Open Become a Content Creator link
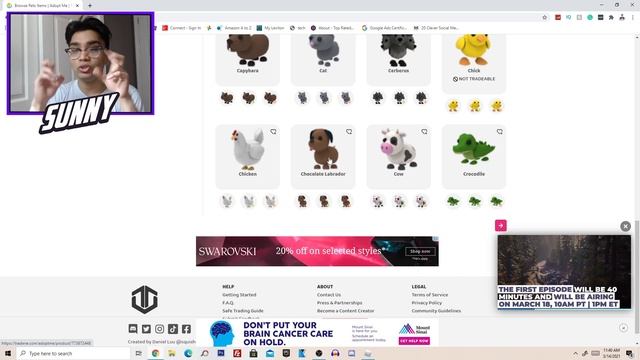 click(x=346, y=311)
